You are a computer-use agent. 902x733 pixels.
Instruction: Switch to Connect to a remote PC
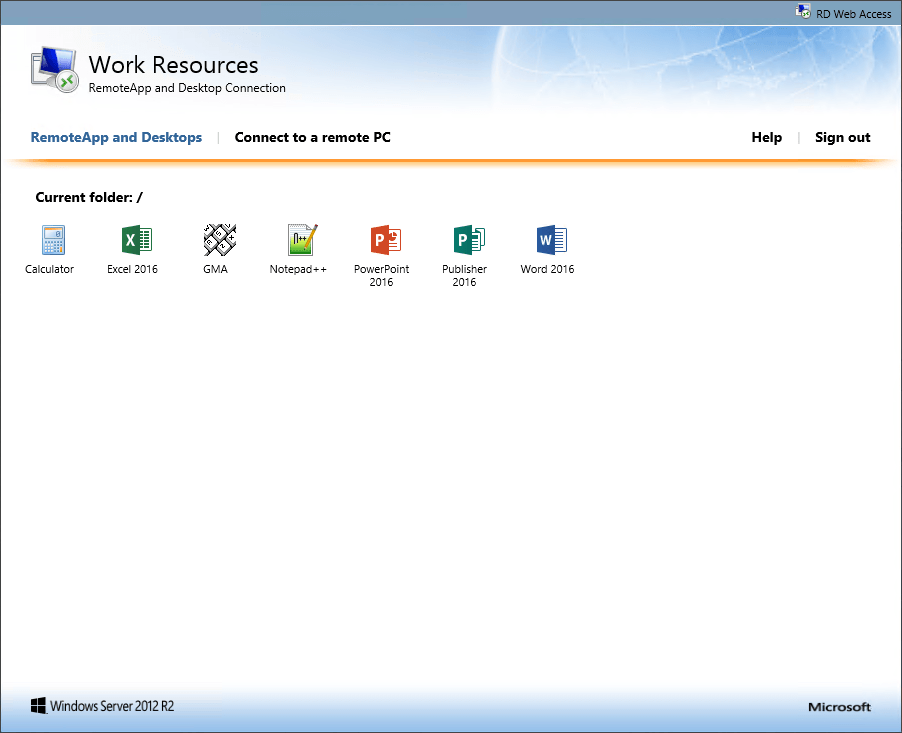pyautogui.click(x=312, y=137)
